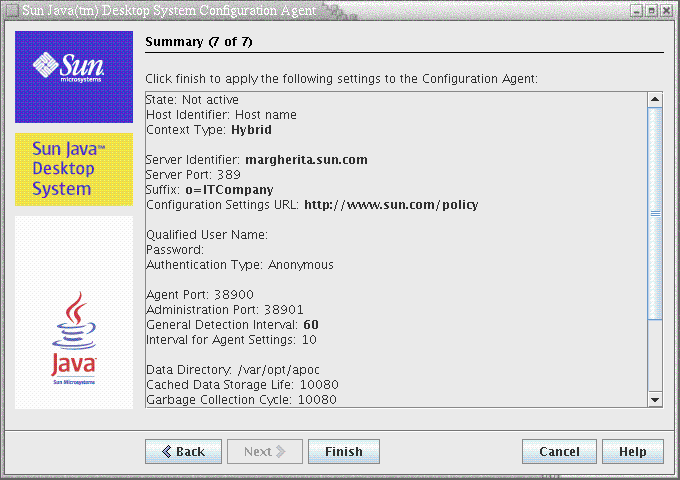The image size is (680, 480).
Task: Click the disabled Next button
Action: (265, 451)
